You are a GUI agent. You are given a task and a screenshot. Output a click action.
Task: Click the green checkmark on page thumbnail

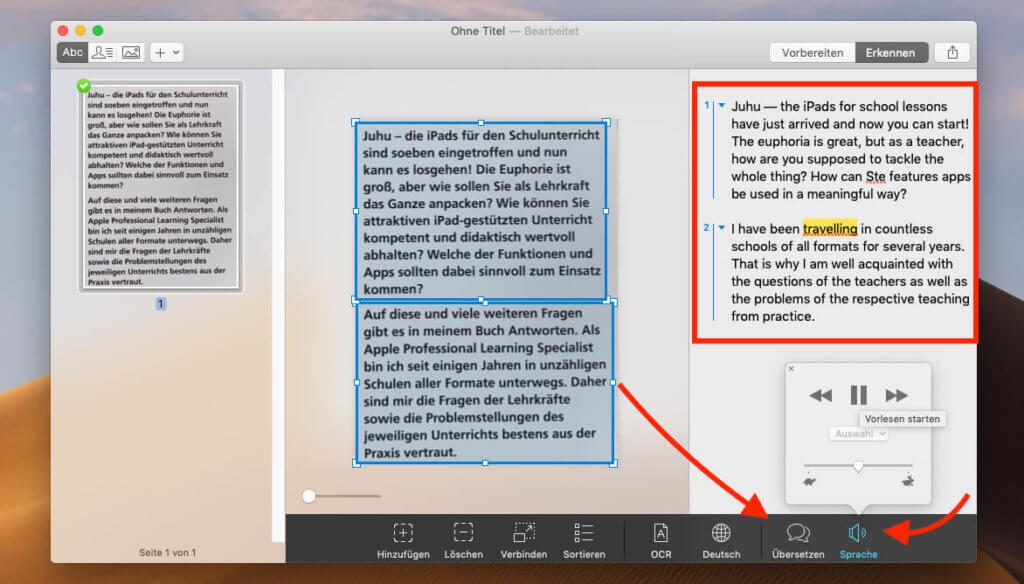84,86
